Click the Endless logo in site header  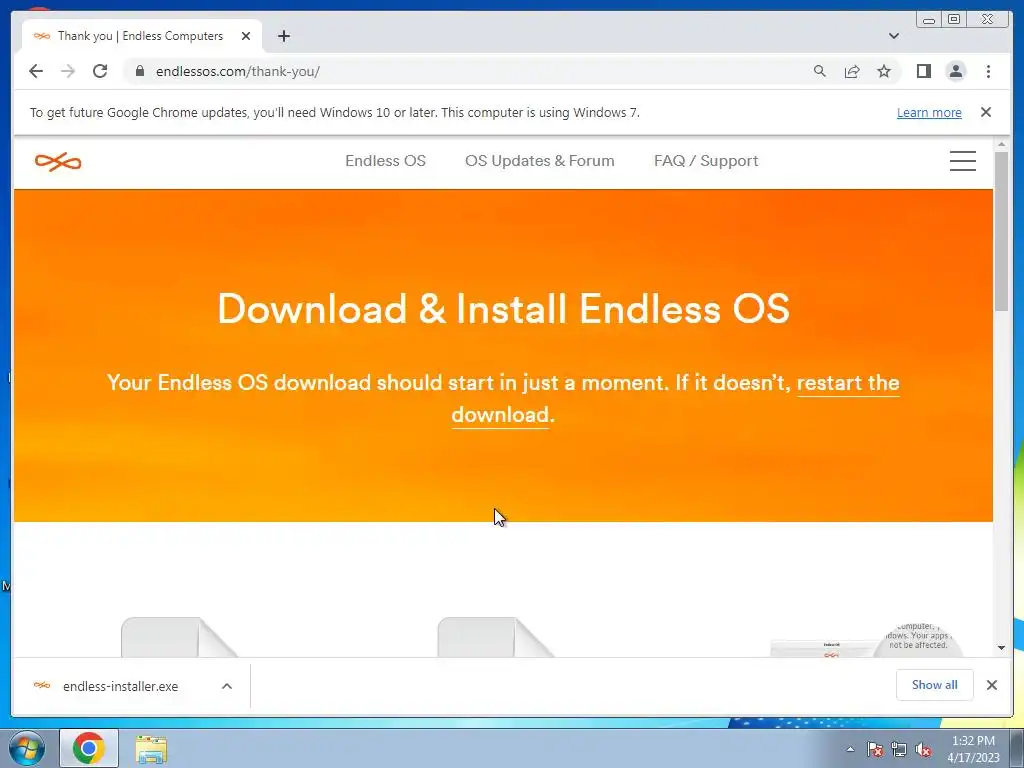[58, 161]
